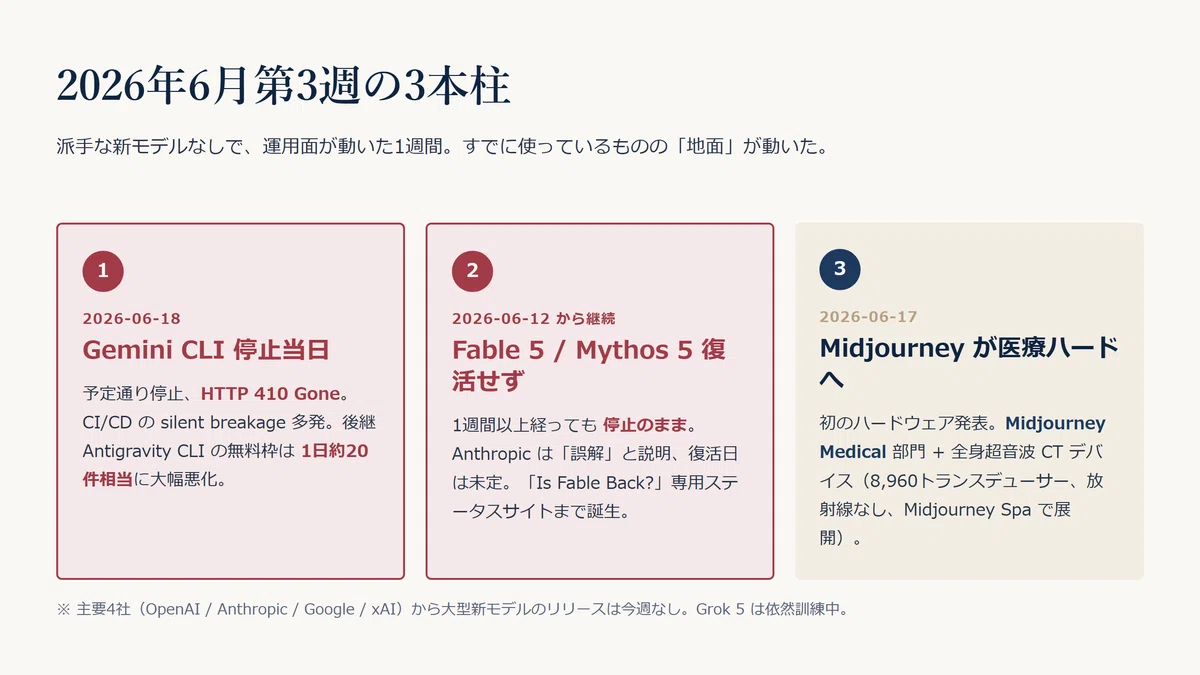
Task: Click the text '初のハードウェア発表'
Action: [903, 423]
